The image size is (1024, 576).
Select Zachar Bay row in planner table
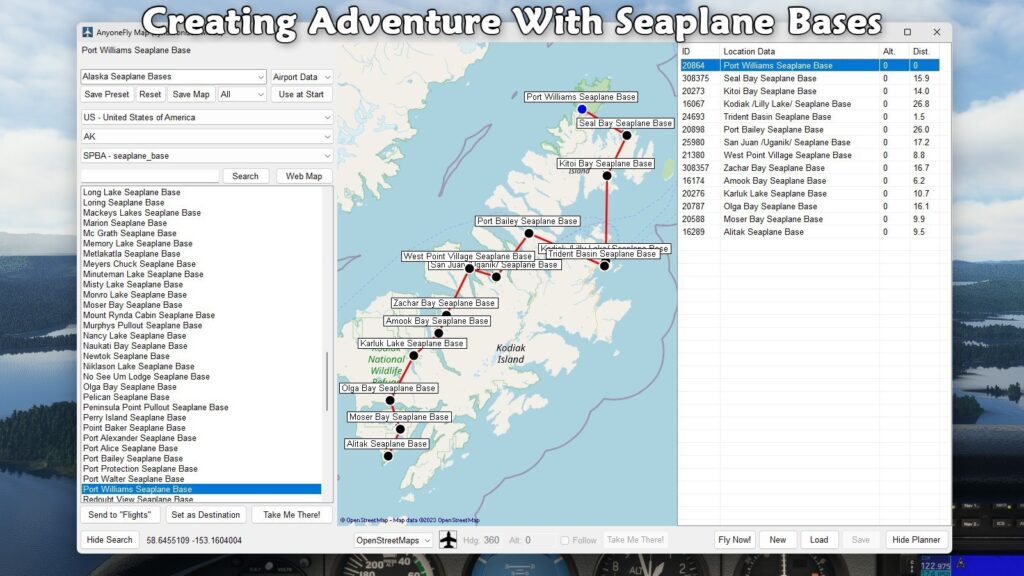coord(775,168)
